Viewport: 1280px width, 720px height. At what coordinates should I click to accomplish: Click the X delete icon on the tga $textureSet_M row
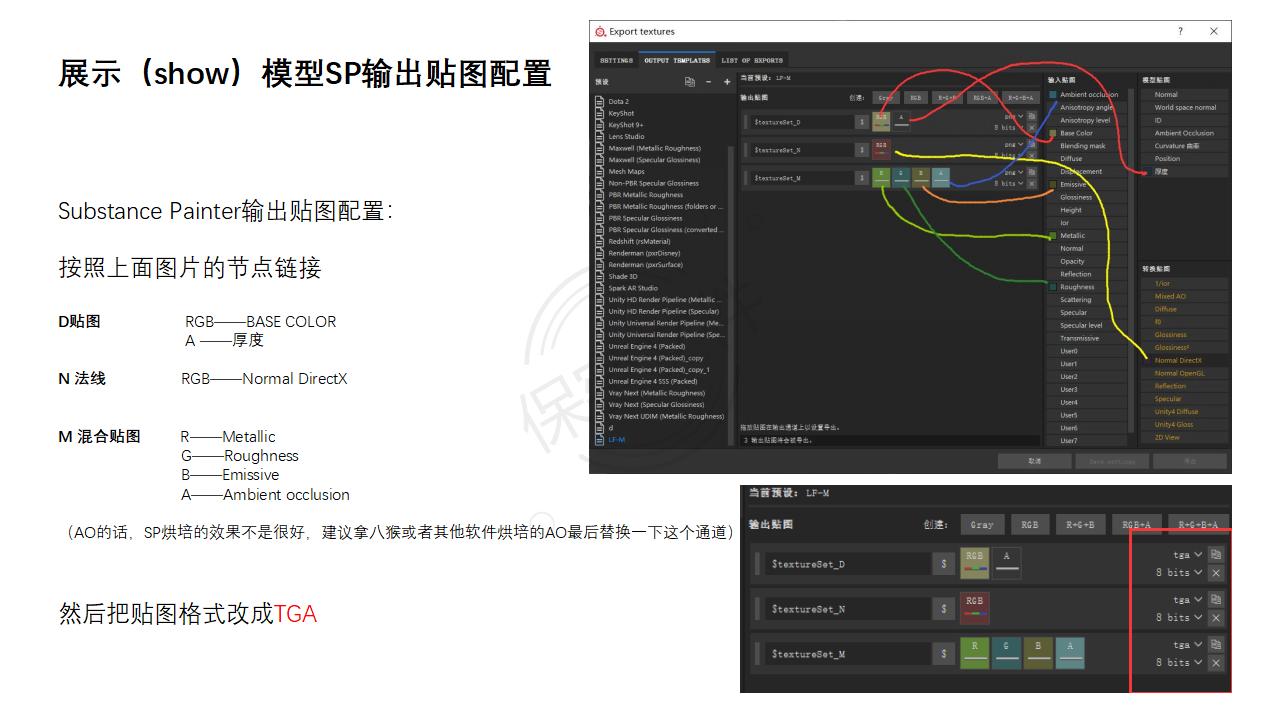pos(1216,663)
